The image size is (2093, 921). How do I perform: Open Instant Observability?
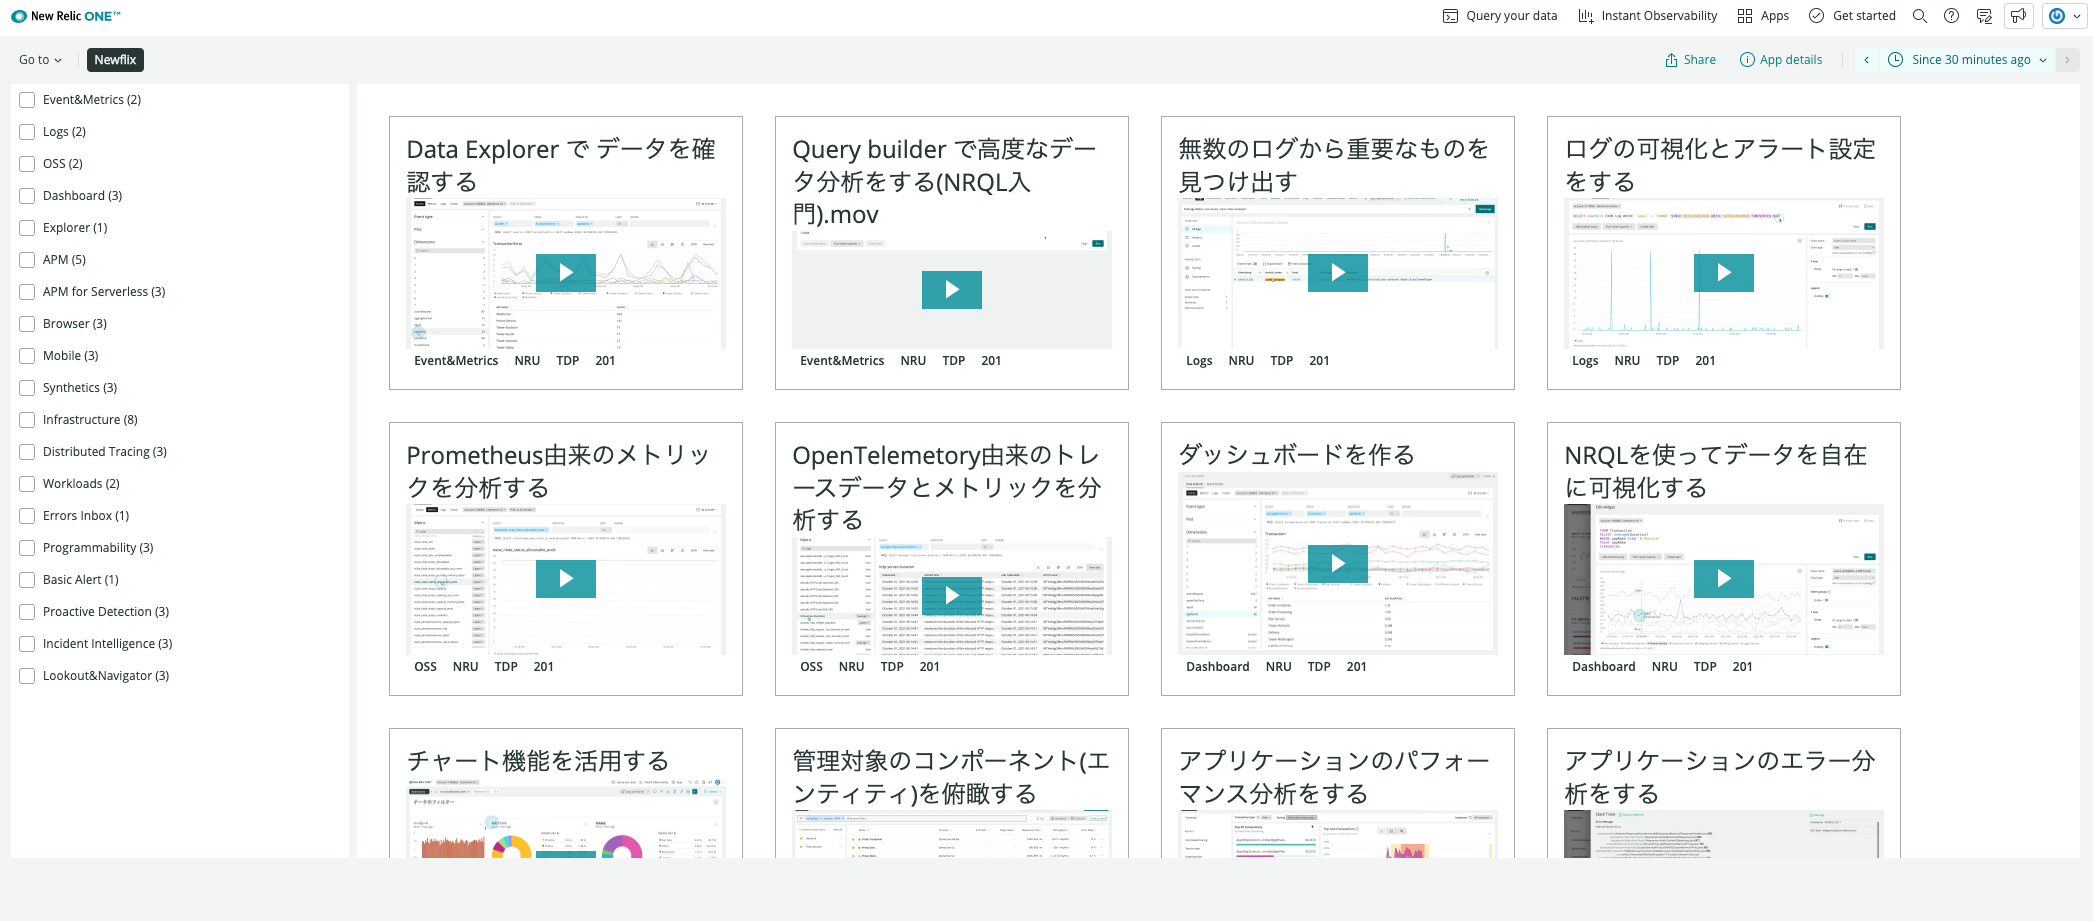pyautogui.click(x=1647, y=16)
